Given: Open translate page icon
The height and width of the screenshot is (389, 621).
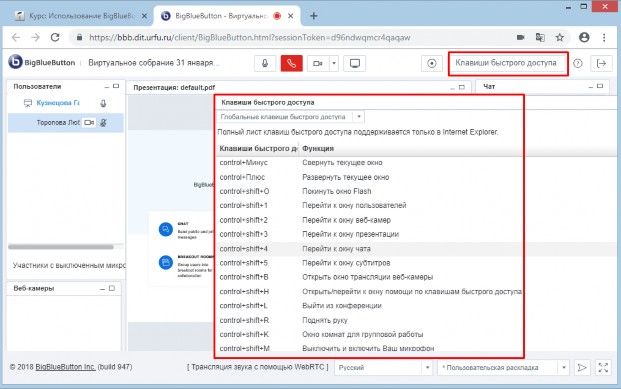Looking at the screenshot, I should [540, 37].
